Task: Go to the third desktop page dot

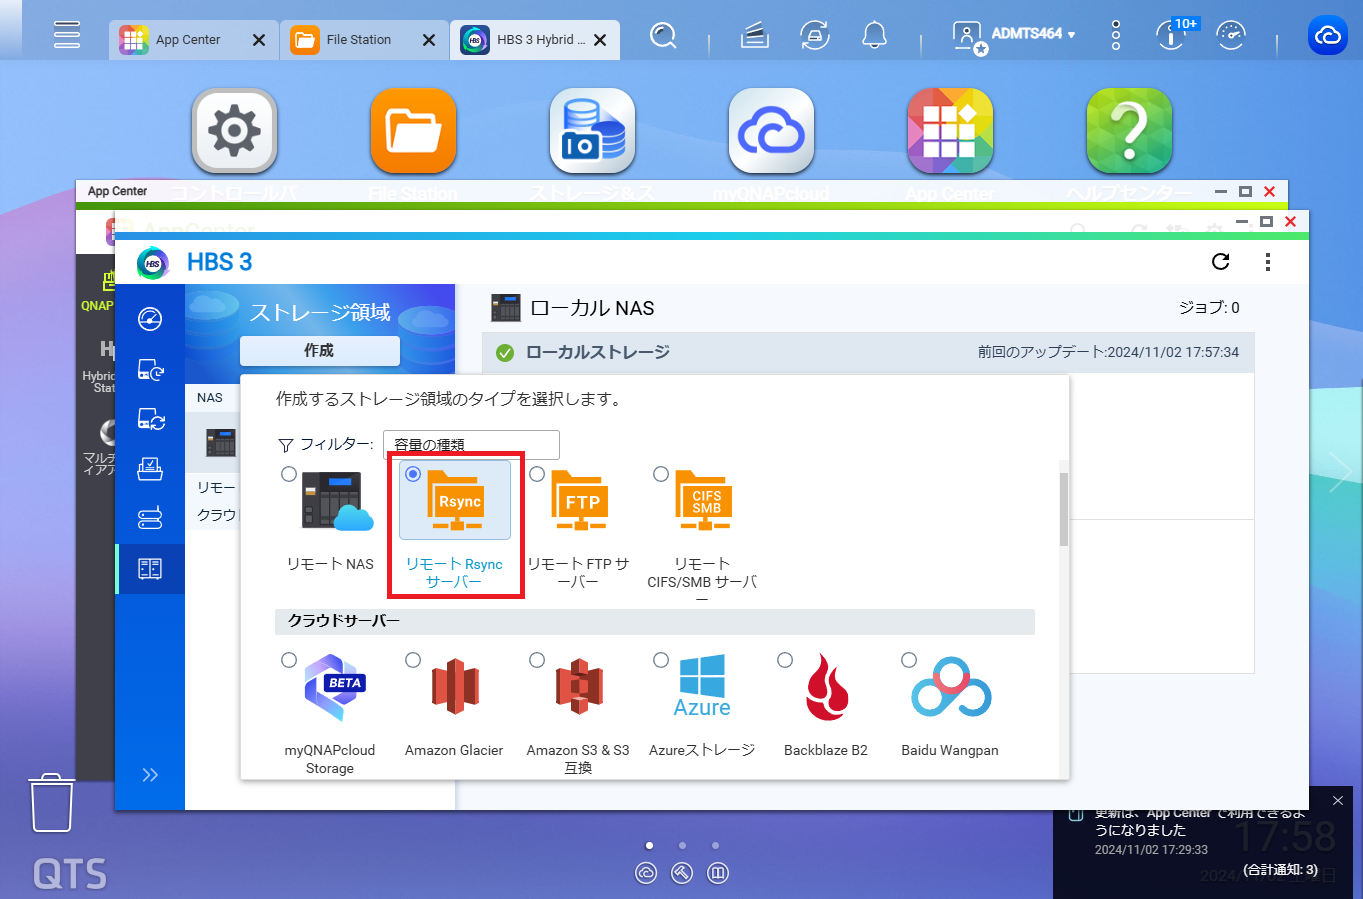Action: tap(715, 846)
